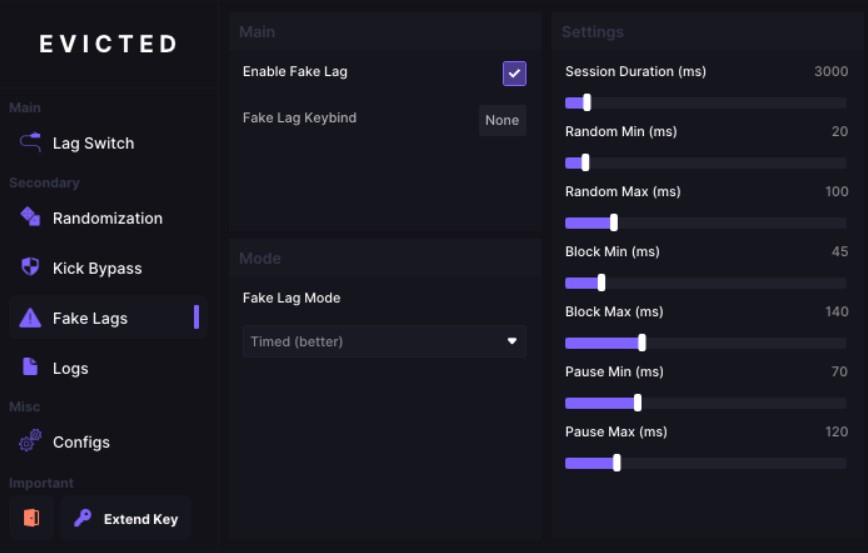Click the purple key icon
Viewport: 868px width, 553px height.
coord(82,518)
